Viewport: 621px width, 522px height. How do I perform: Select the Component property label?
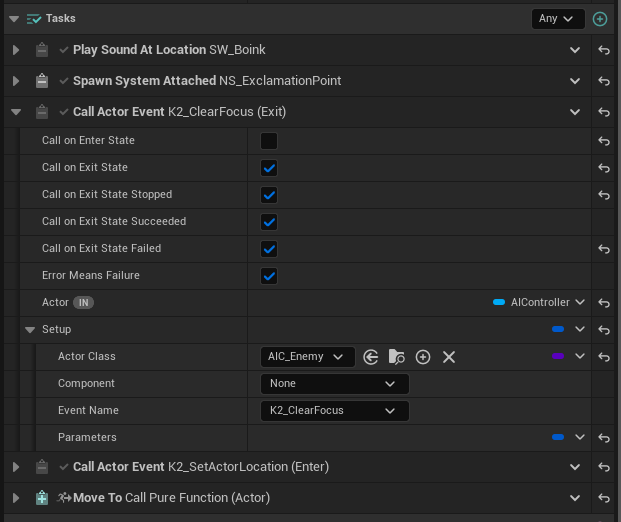click(86, 383)
